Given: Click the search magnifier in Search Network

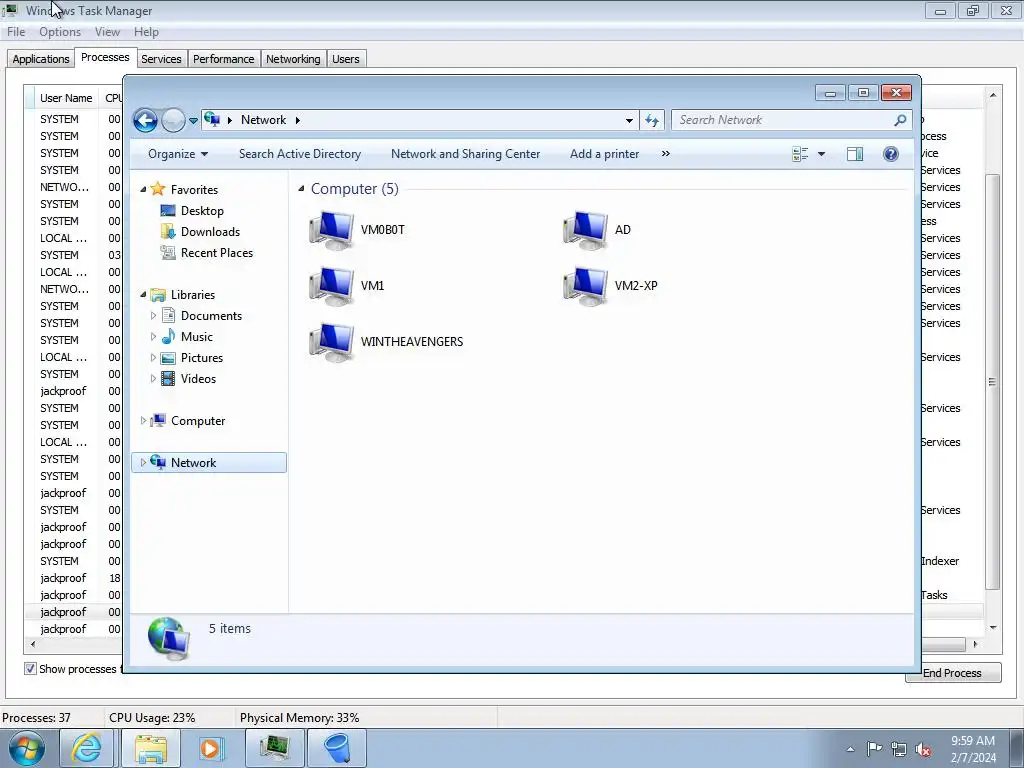Looking at the screenshot, I should [900, 120].
